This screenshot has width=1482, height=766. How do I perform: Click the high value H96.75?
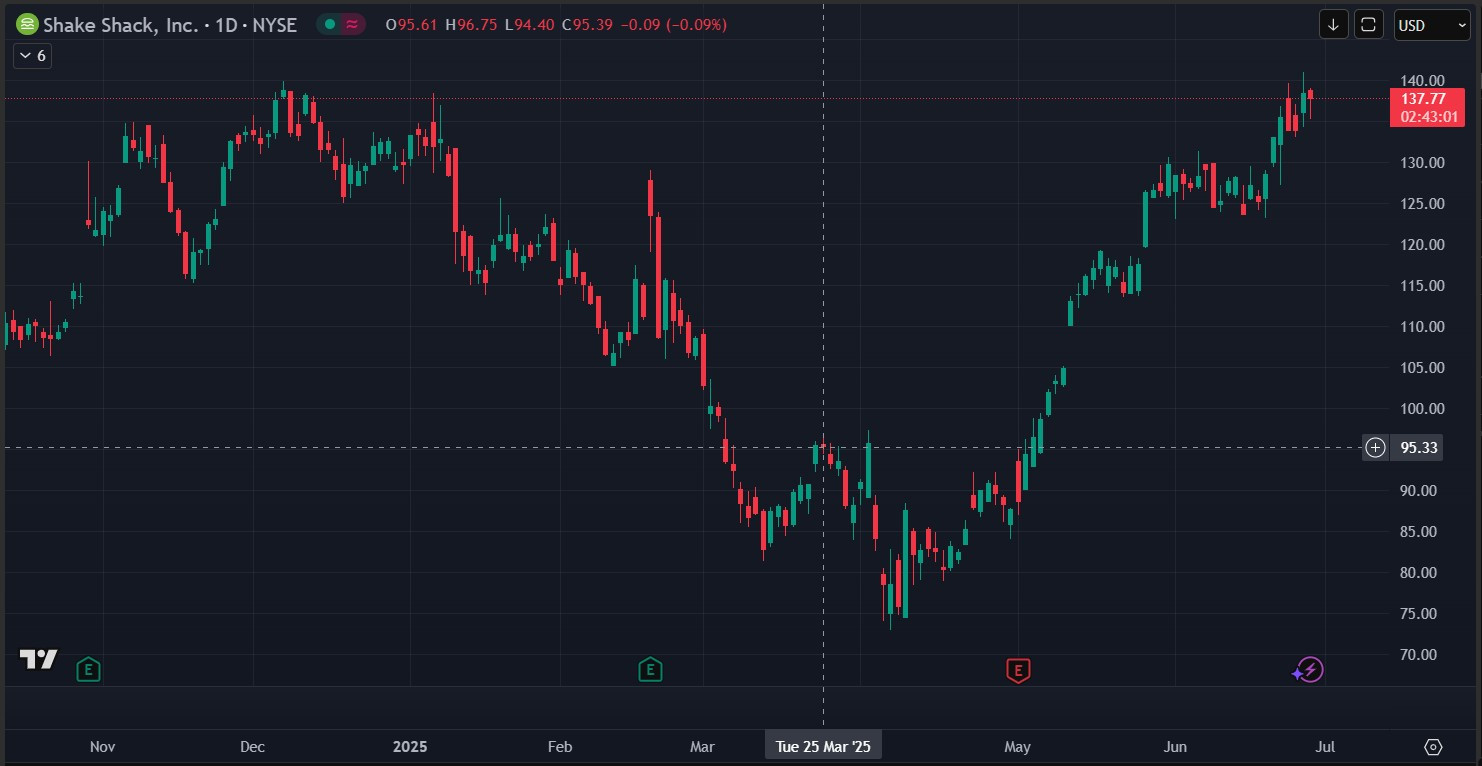coord(472,25)
